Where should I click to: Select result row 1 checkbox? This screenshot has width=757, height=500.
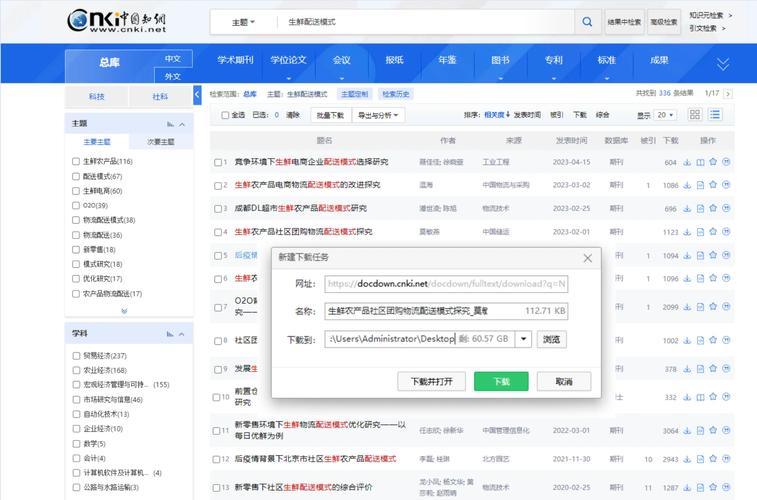(x=218, y=163)
